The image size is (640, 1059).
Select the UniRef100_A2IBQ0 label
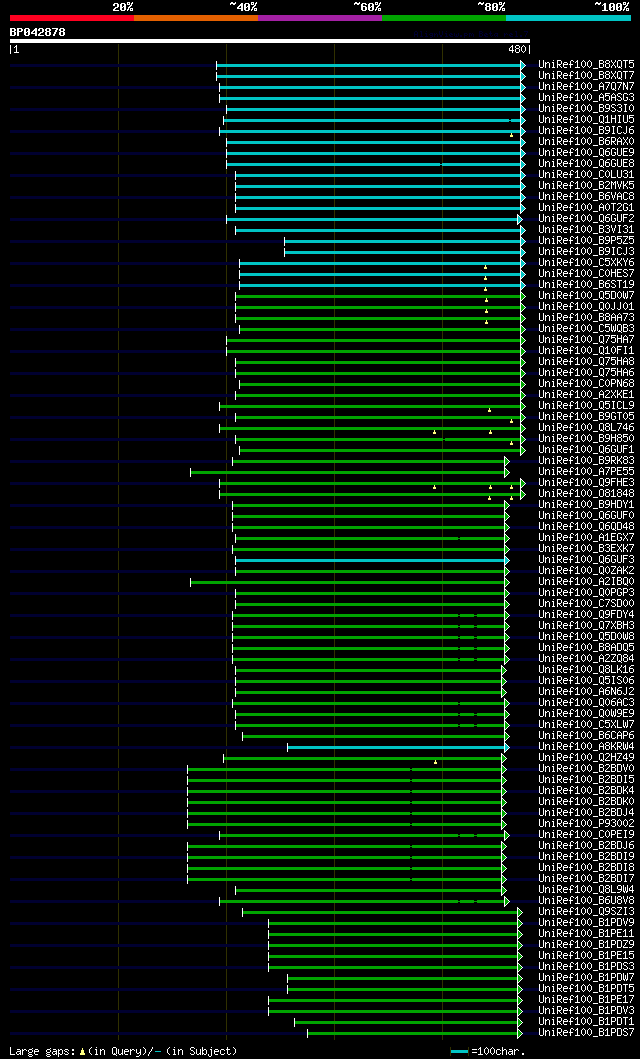pos(586,582)
